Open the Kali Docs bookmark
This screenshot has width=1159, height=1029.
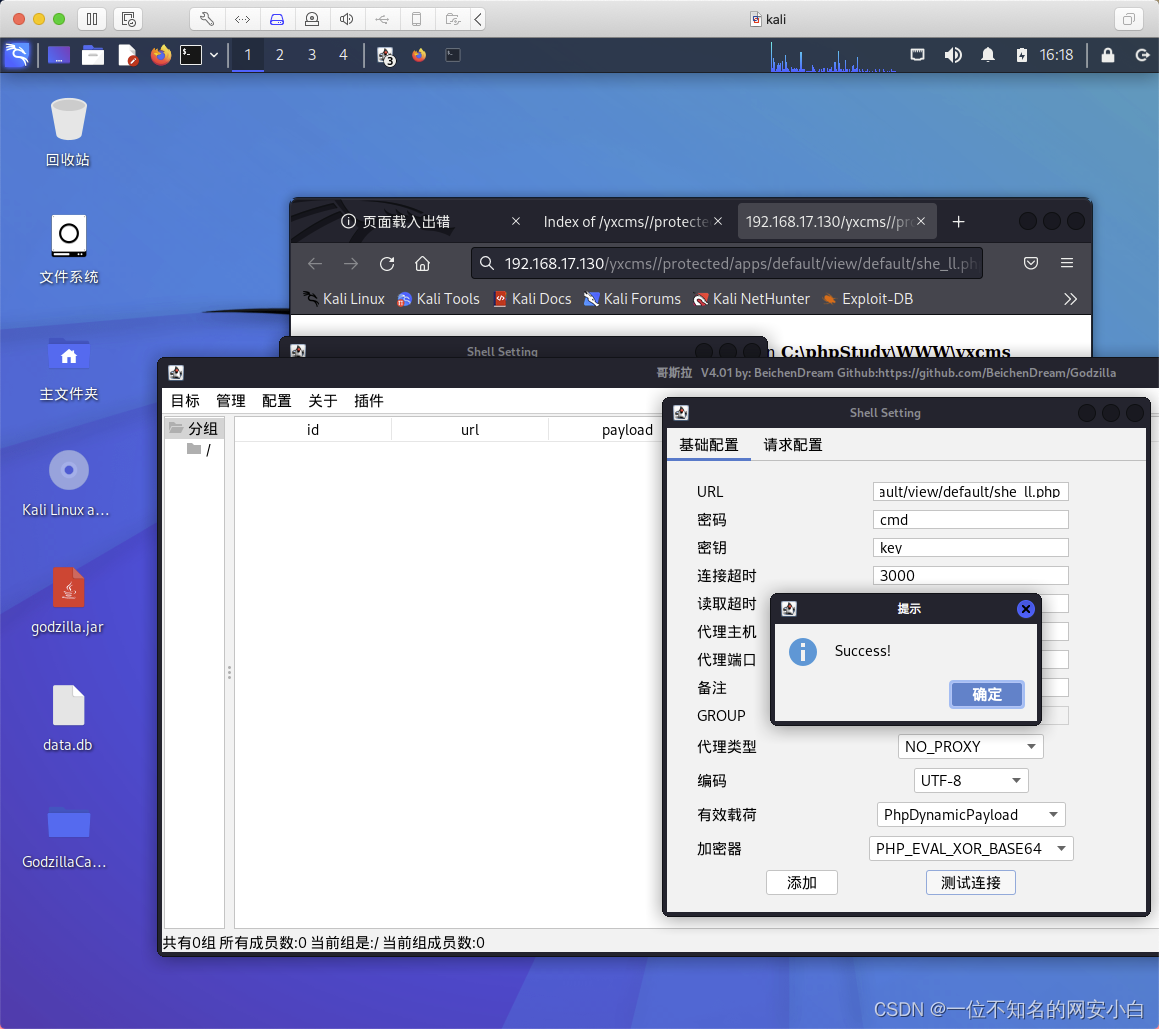(533, 299)
